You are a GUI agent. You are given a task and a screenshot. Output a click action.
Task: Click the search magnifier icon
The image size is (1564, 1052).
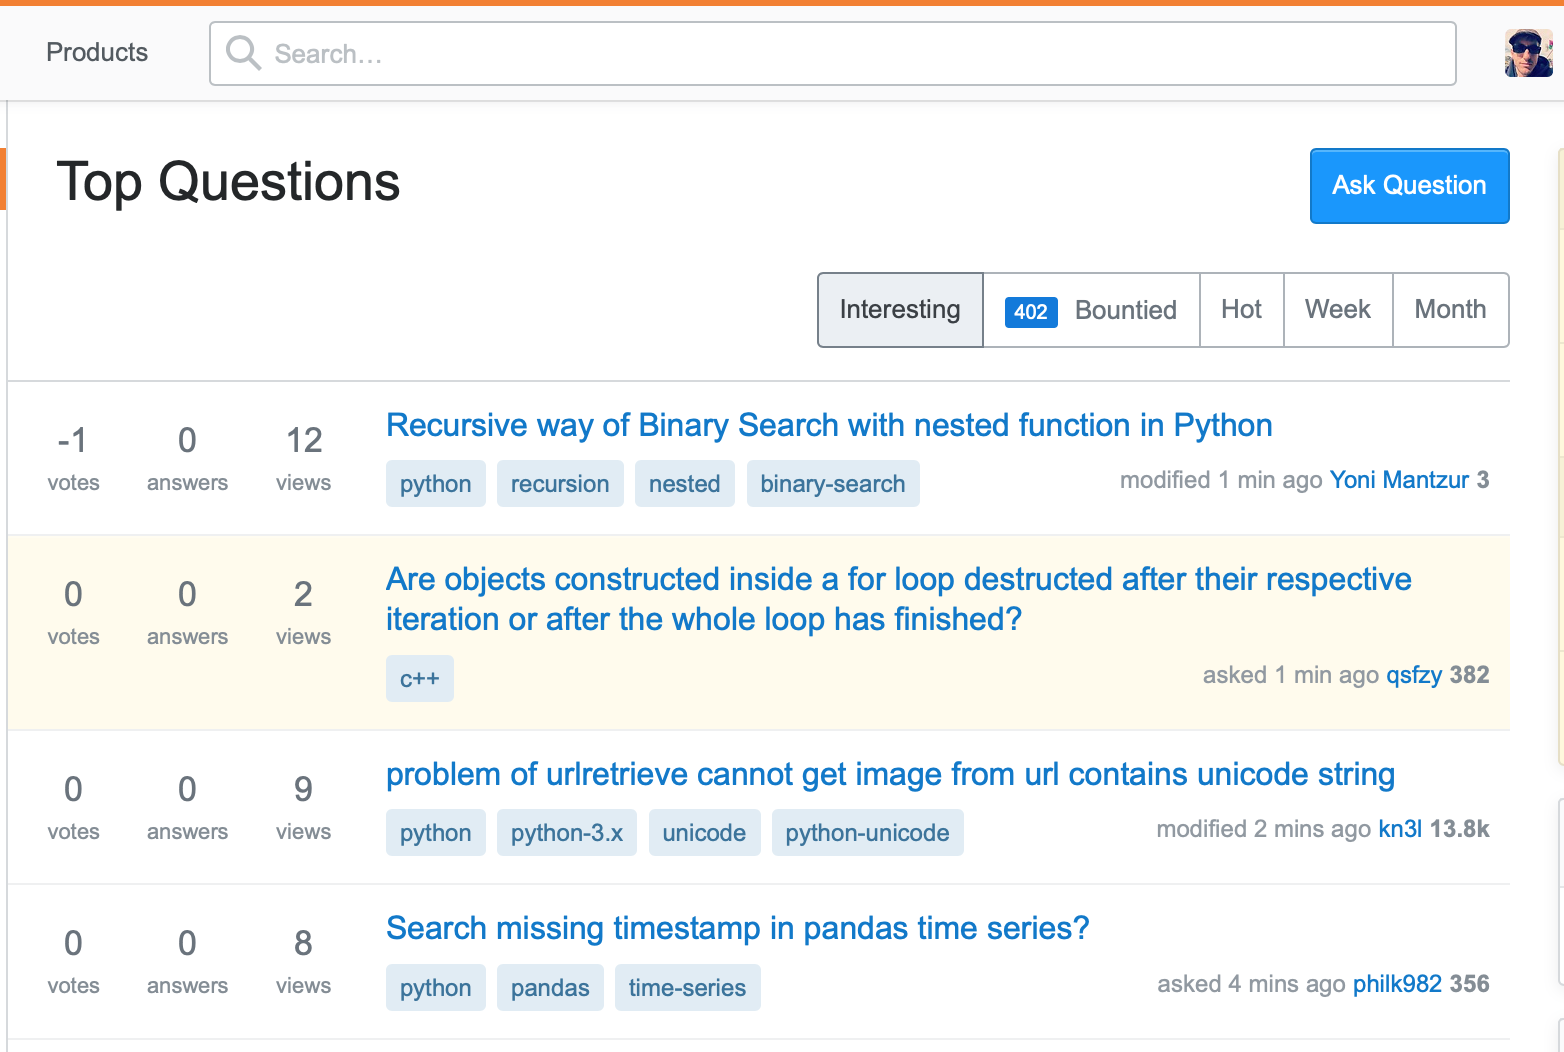tap(243, 52)
